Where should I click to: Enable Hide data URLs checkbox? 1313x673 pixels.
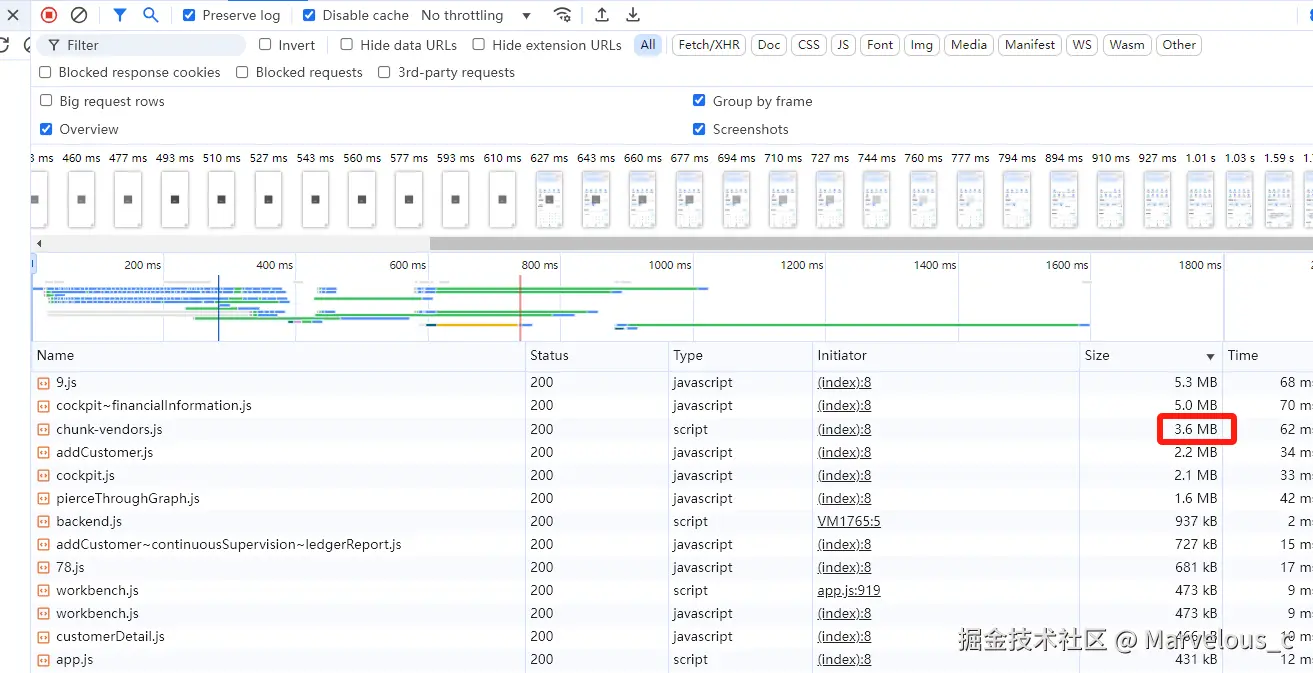pos(346,44)
